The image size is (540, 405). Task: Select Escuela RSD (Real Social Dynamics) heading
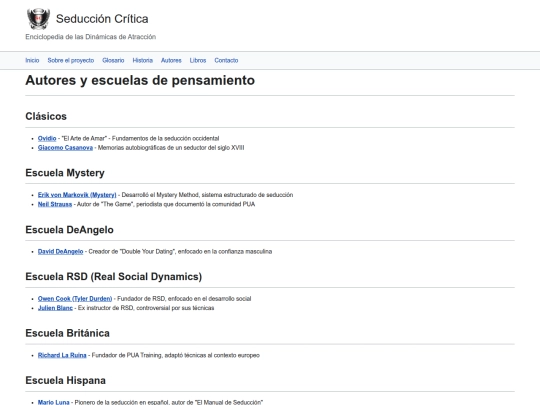[113, 277]
